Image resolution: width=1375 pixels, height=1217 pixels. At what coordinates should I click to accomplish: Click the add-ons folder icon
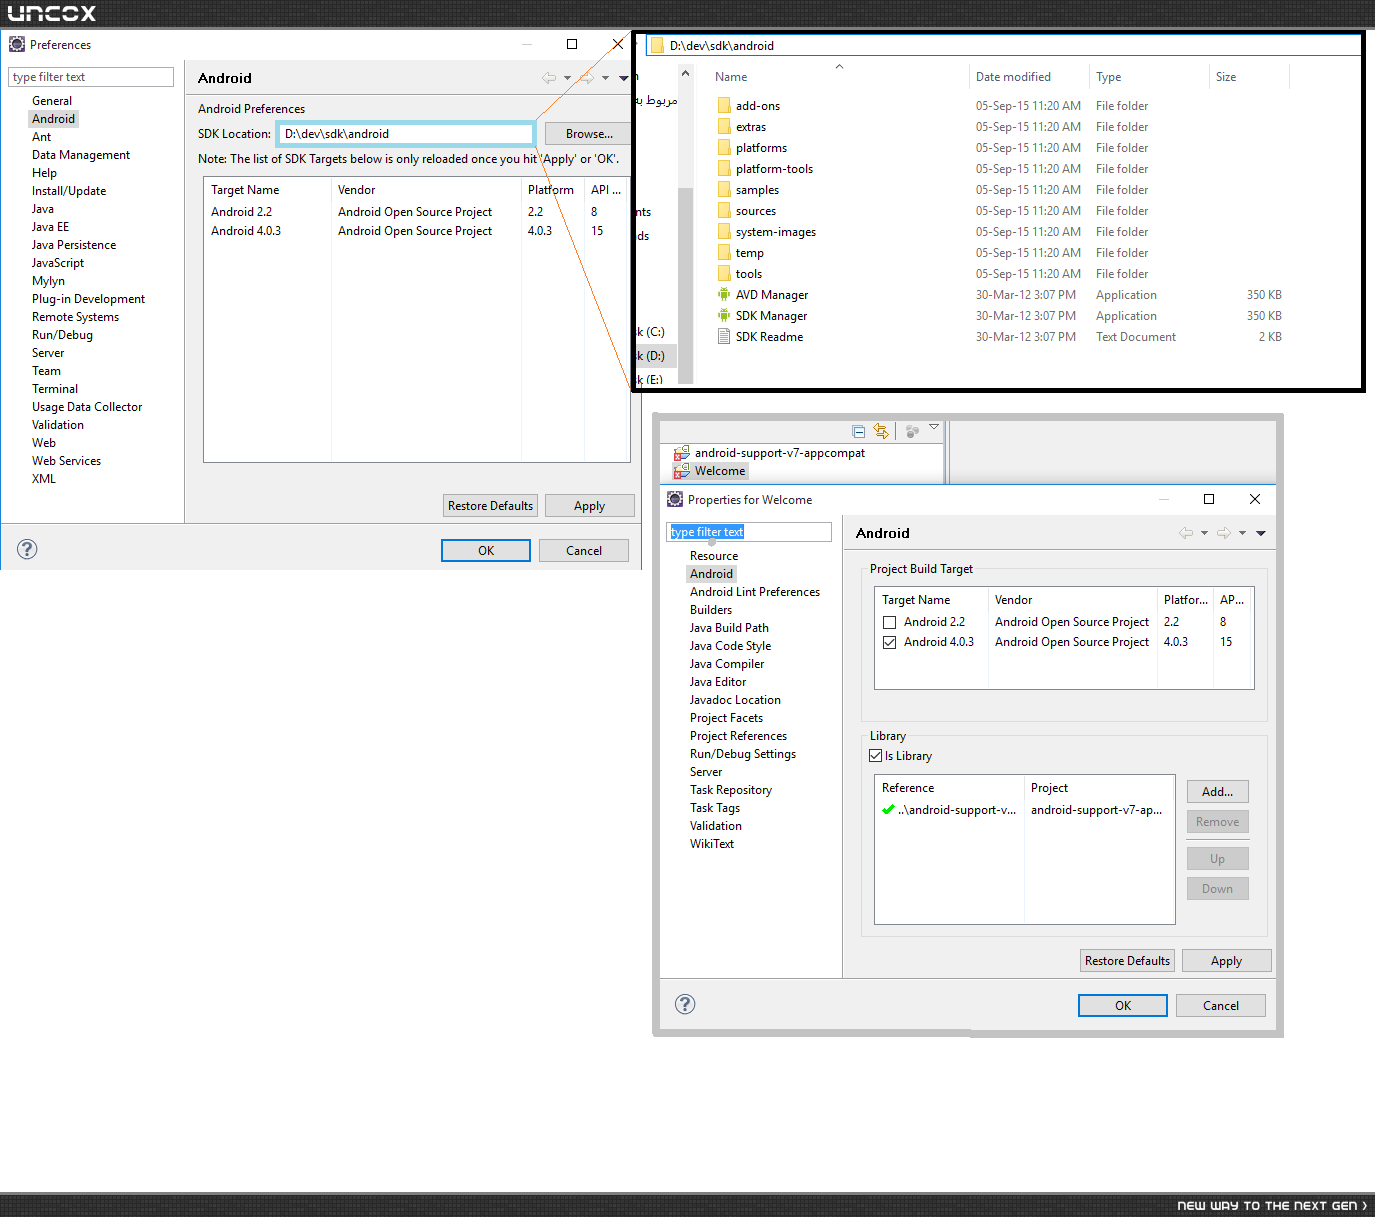[724, 105]
